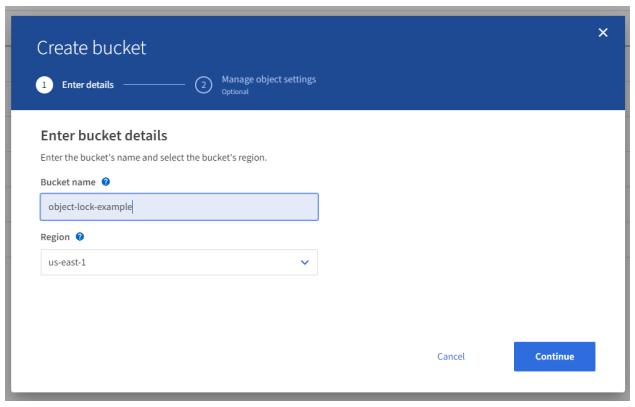Screen dimensions: 635x407
Task: Click the Bucket name field label
Action: point(68,182)
